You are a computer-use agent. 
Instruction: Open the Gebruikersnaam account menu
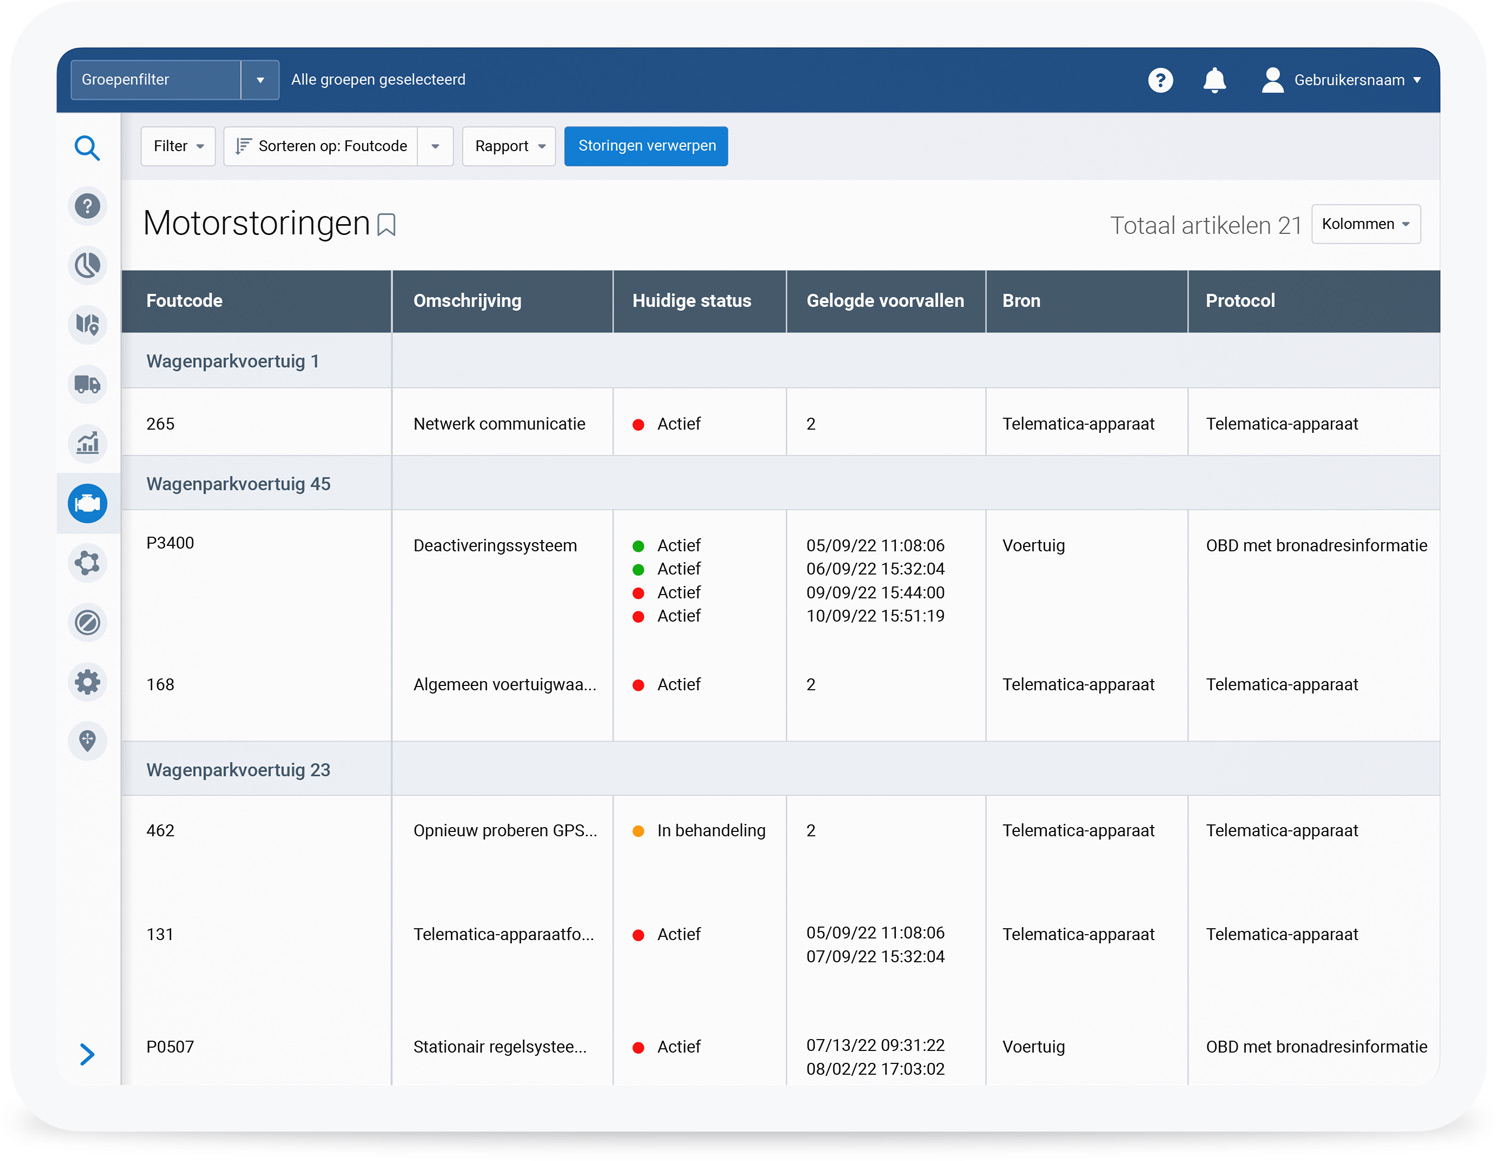1357,80
